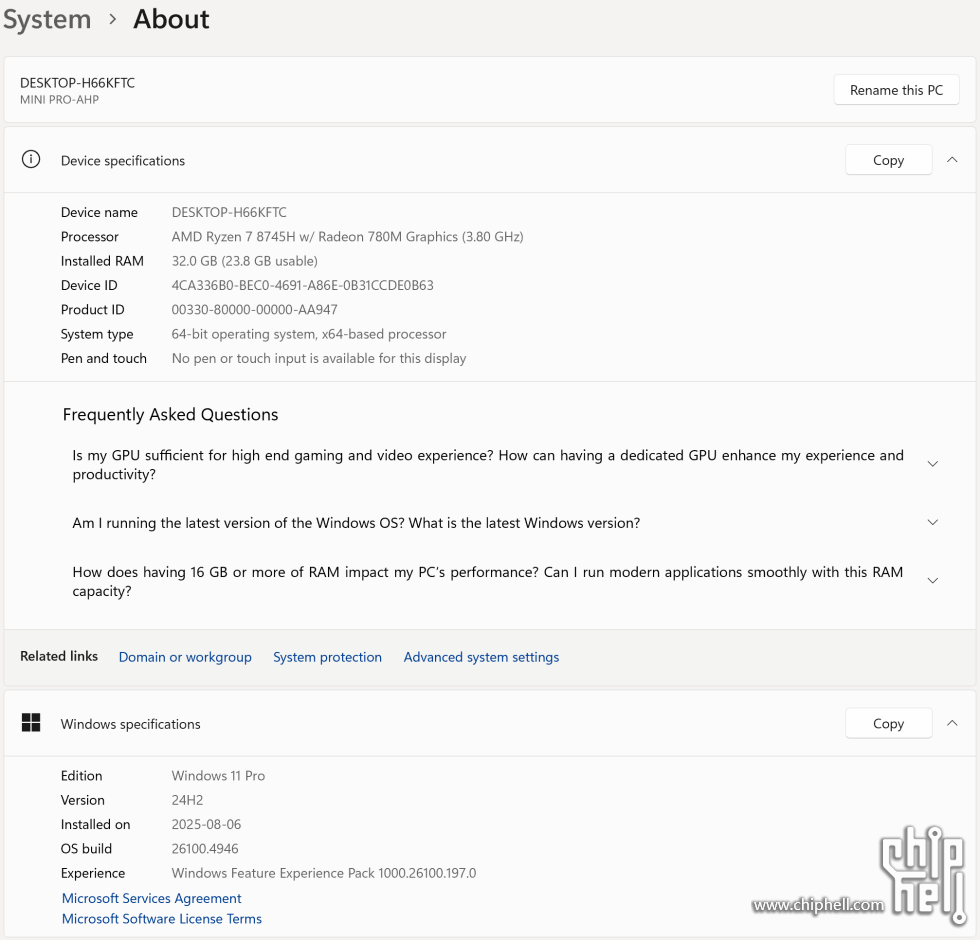Copy the Device specifications
The height and width of the screenshot is (940, 980).
[888, 160]
